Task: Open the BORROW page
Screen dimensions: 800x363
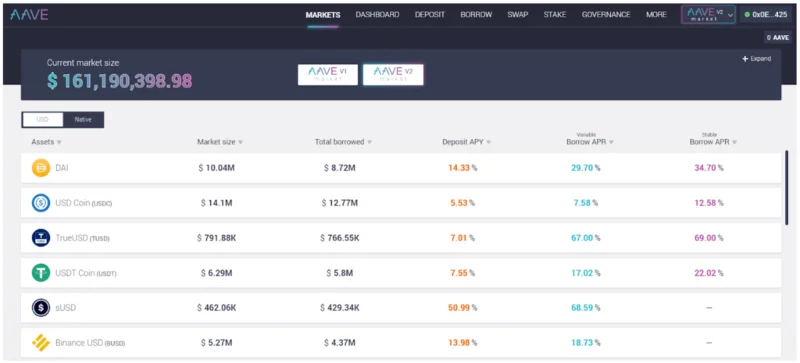Action: (476, 15)
